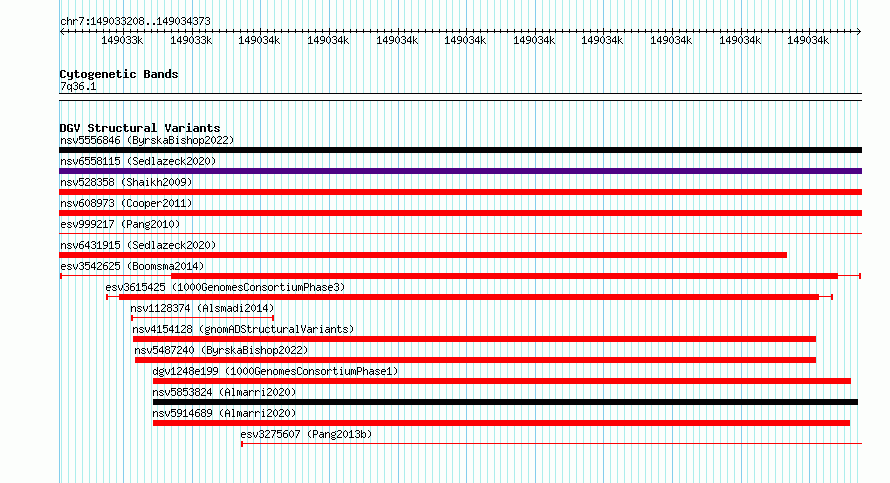The width and height of the screenshot is (890, 483).
Task: Click the chr7:149033208..149034373 coordinate label
Action: click(135, 21)
